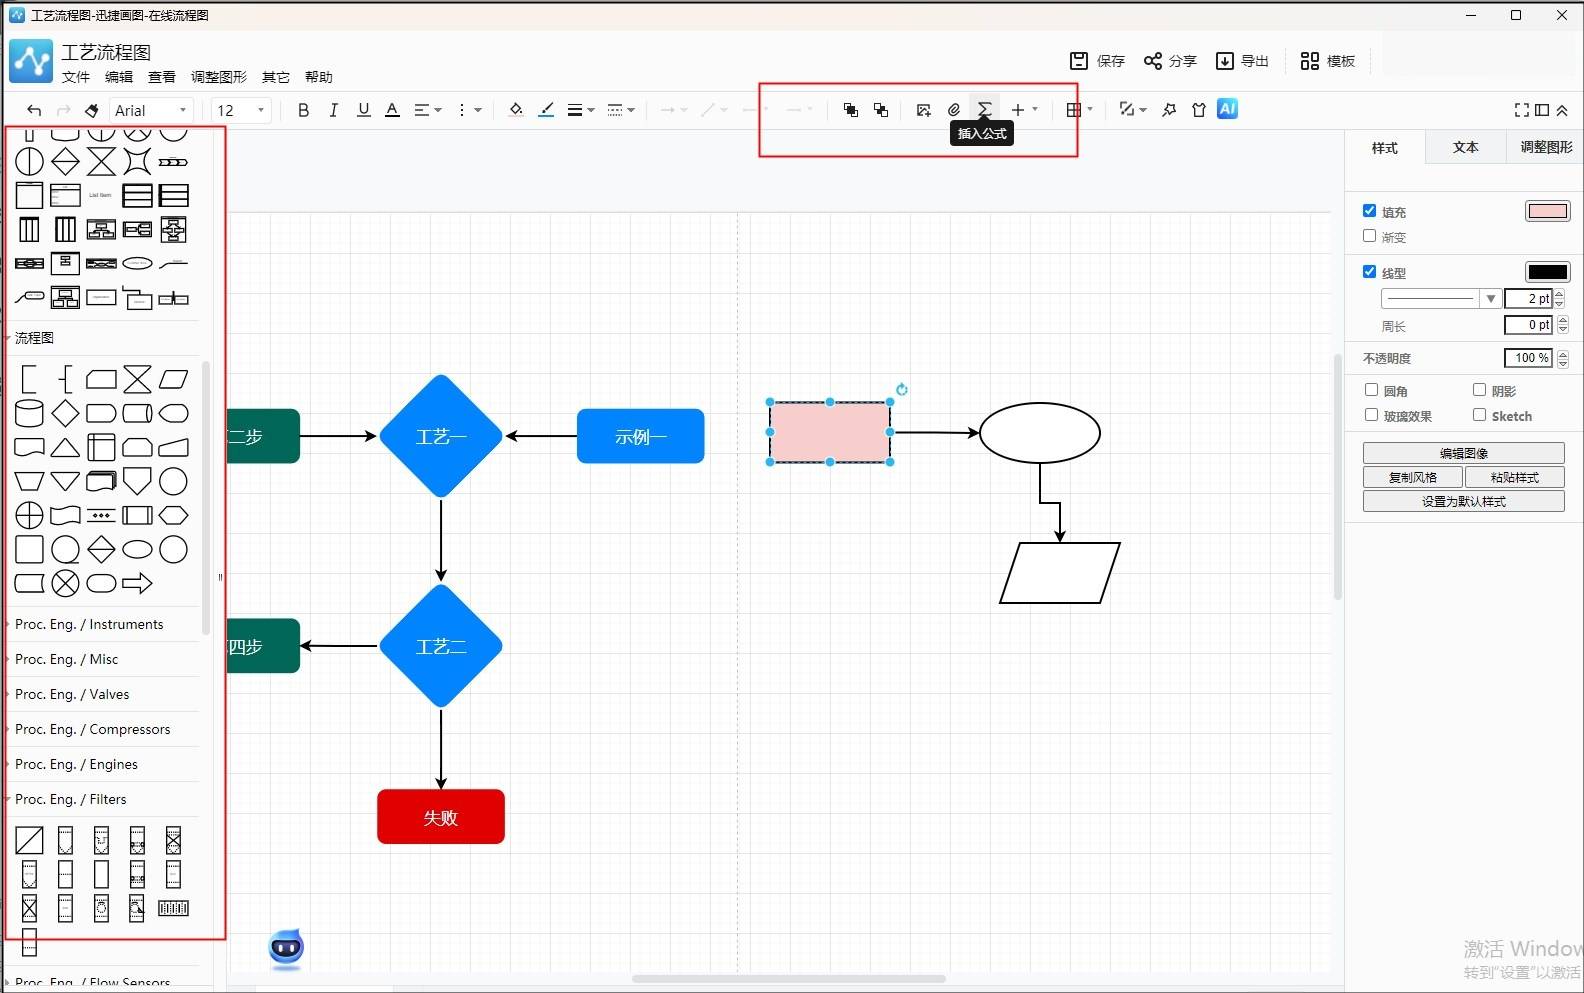1584x993 pixels.
Task: Click the insert formula sigma icon
Action: 985,110
